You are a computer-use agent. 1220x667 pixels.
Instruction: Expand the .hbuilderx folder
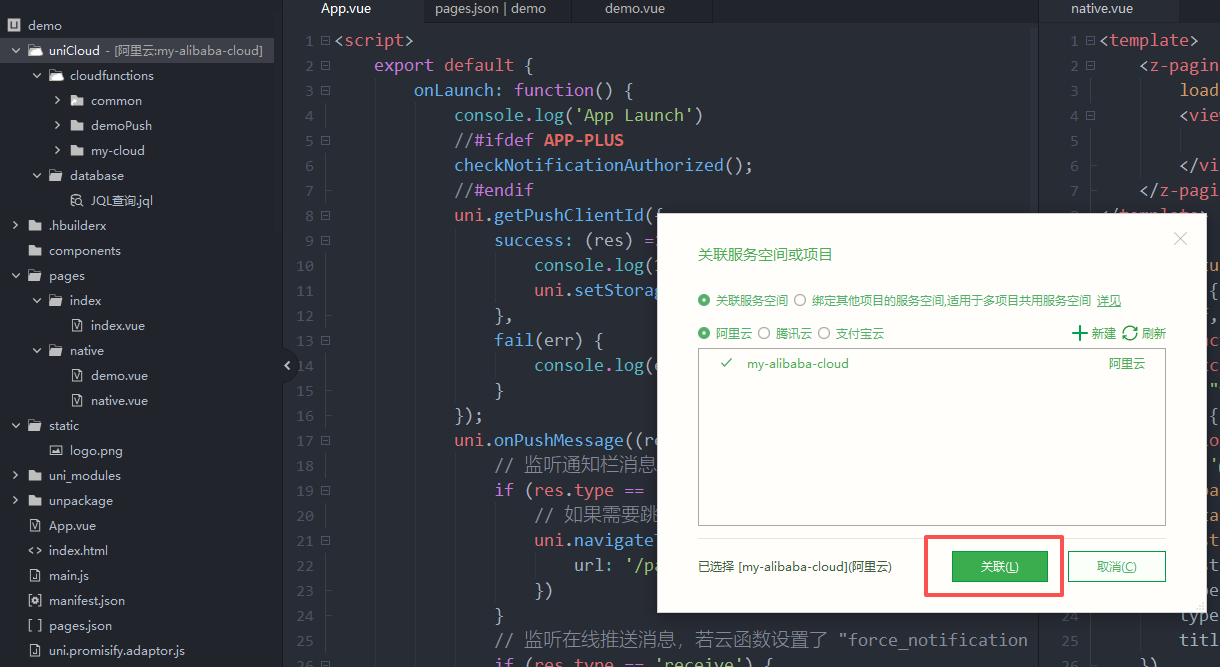(15, 226)
